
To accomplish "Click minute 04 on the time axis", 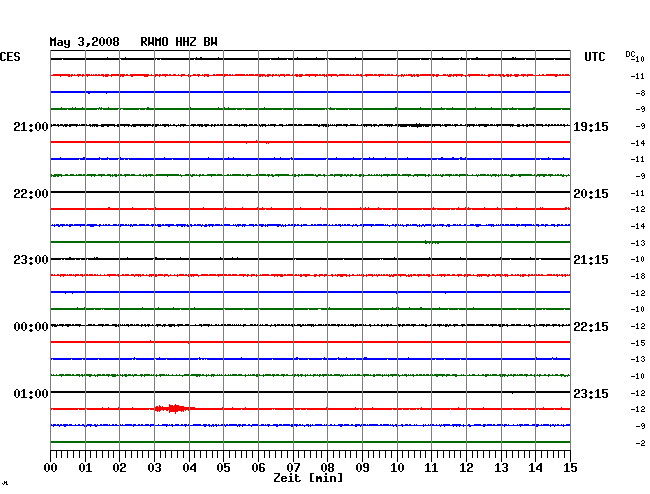I will point(189,468).
